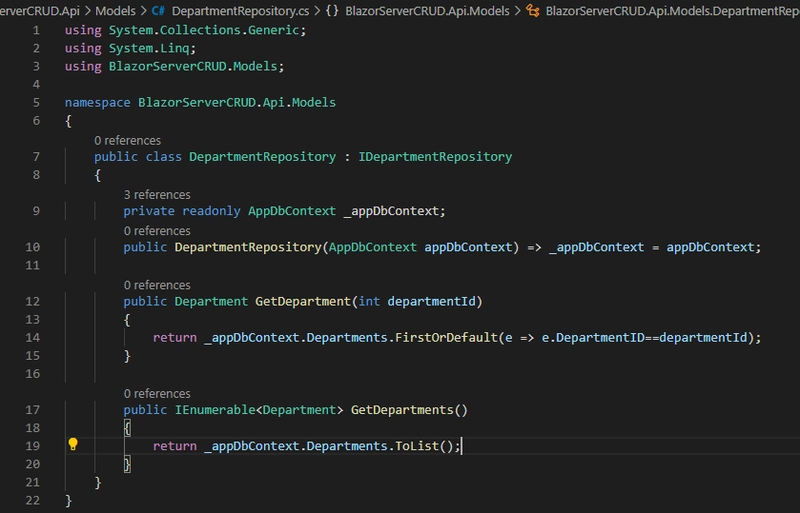
Task: Click the C# file icon in breadcrumb
Action: tap(159, 10)
